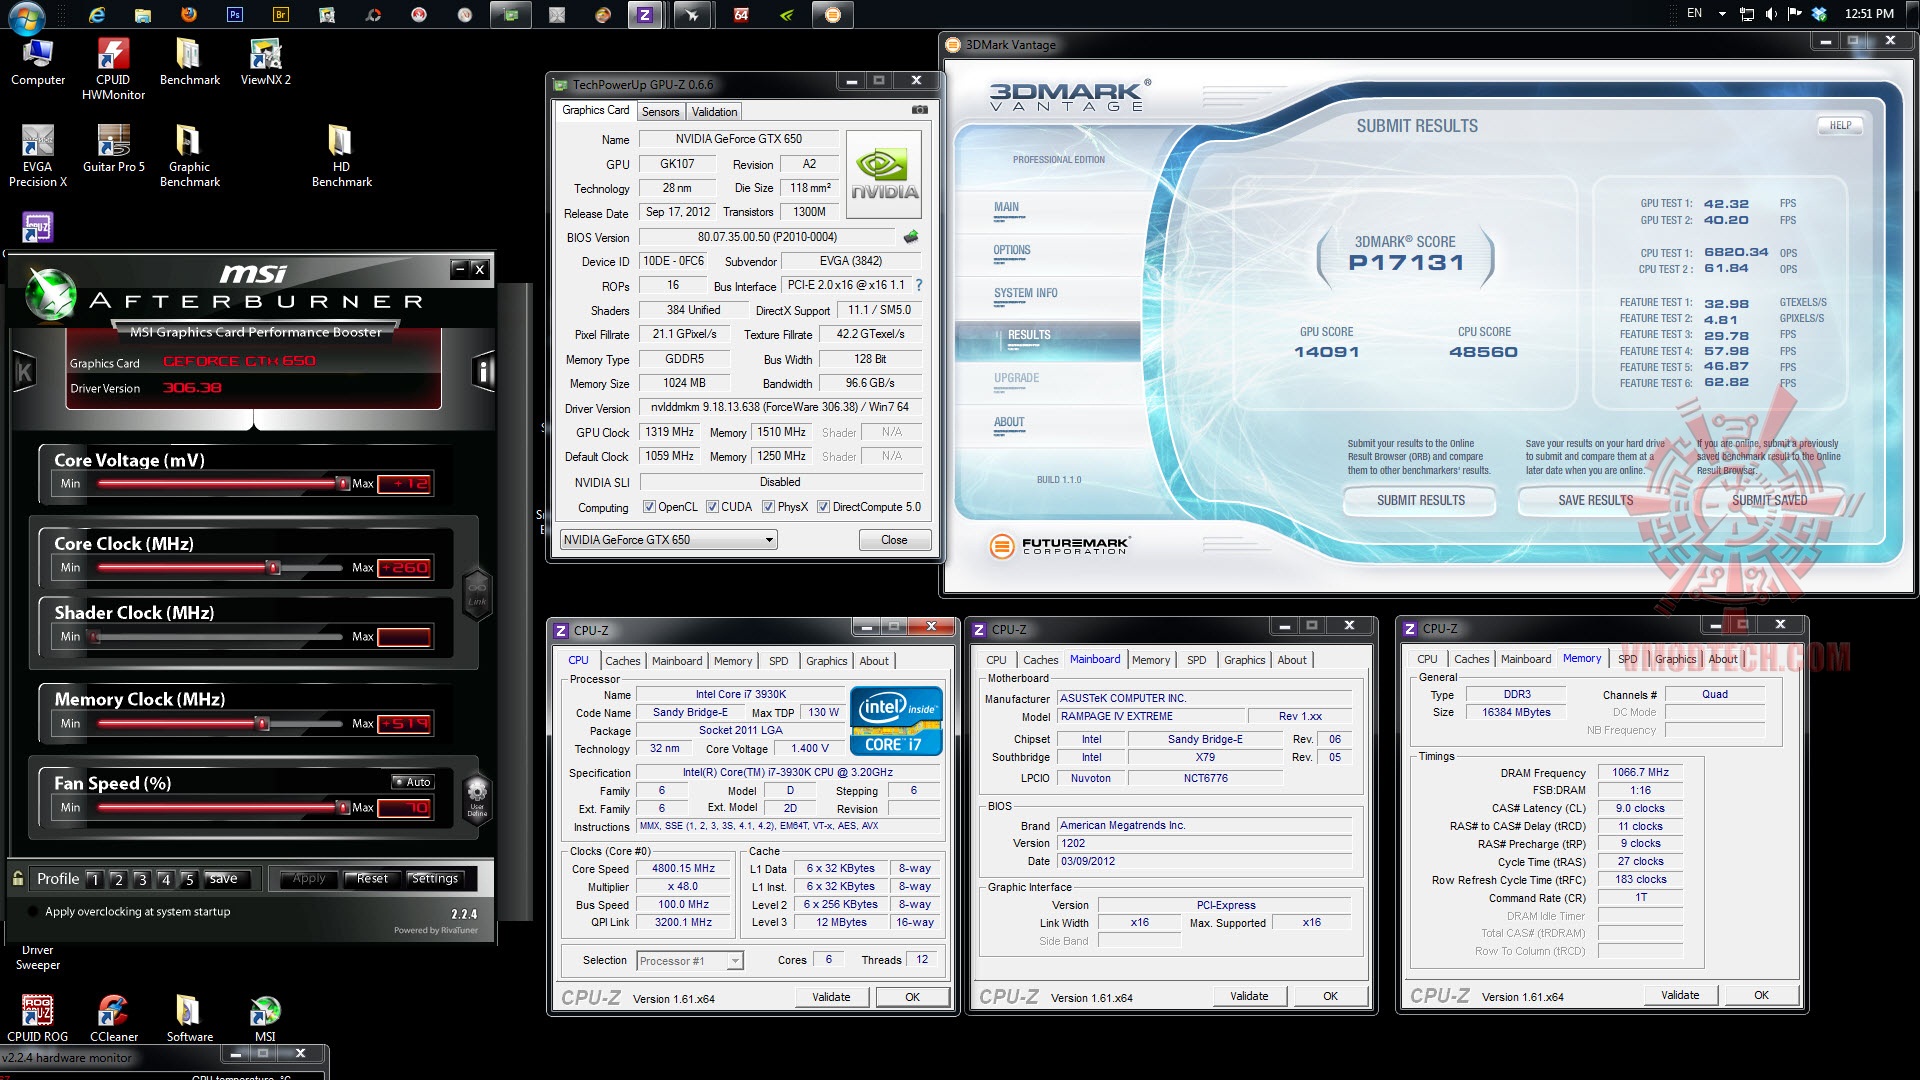This screenshot has height=1080, width=1920.
Task: Click the Core Clock slider handle
Action: pyautogui.click(x=272, y=568)
